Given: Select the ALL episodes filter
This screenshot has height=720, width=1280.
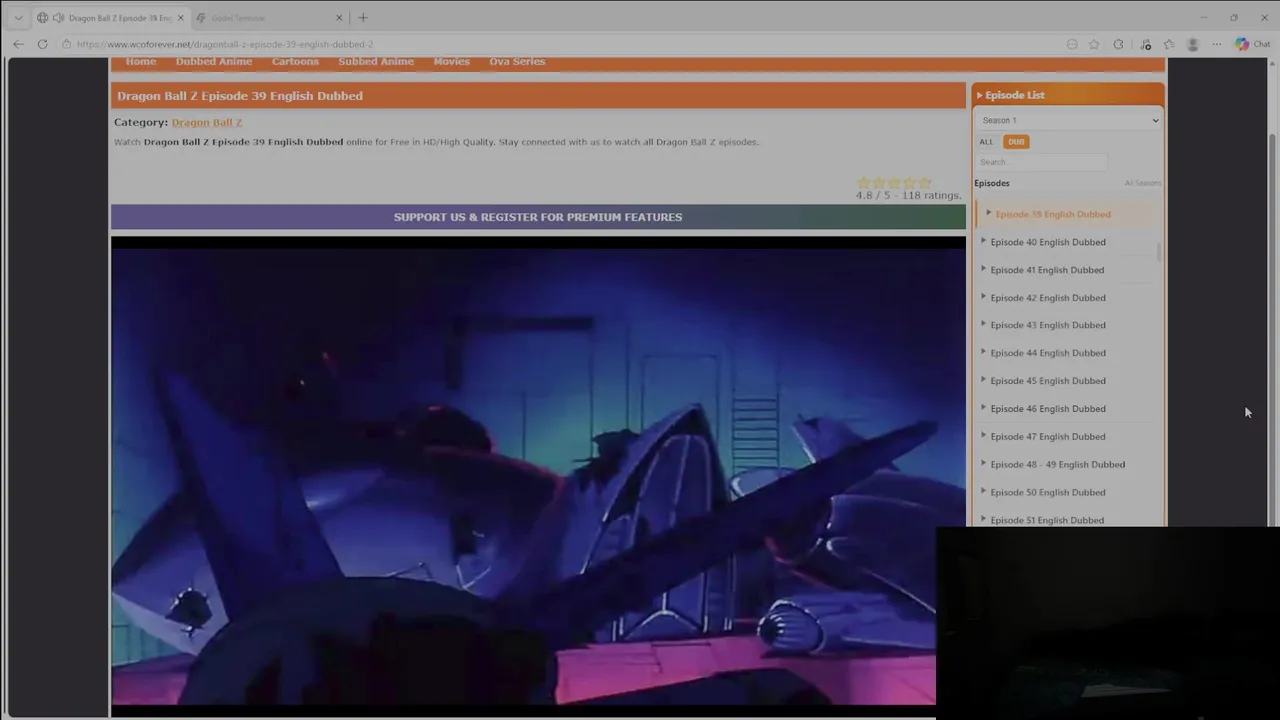Looking at the screenshot, I should (x=986, y=142).
